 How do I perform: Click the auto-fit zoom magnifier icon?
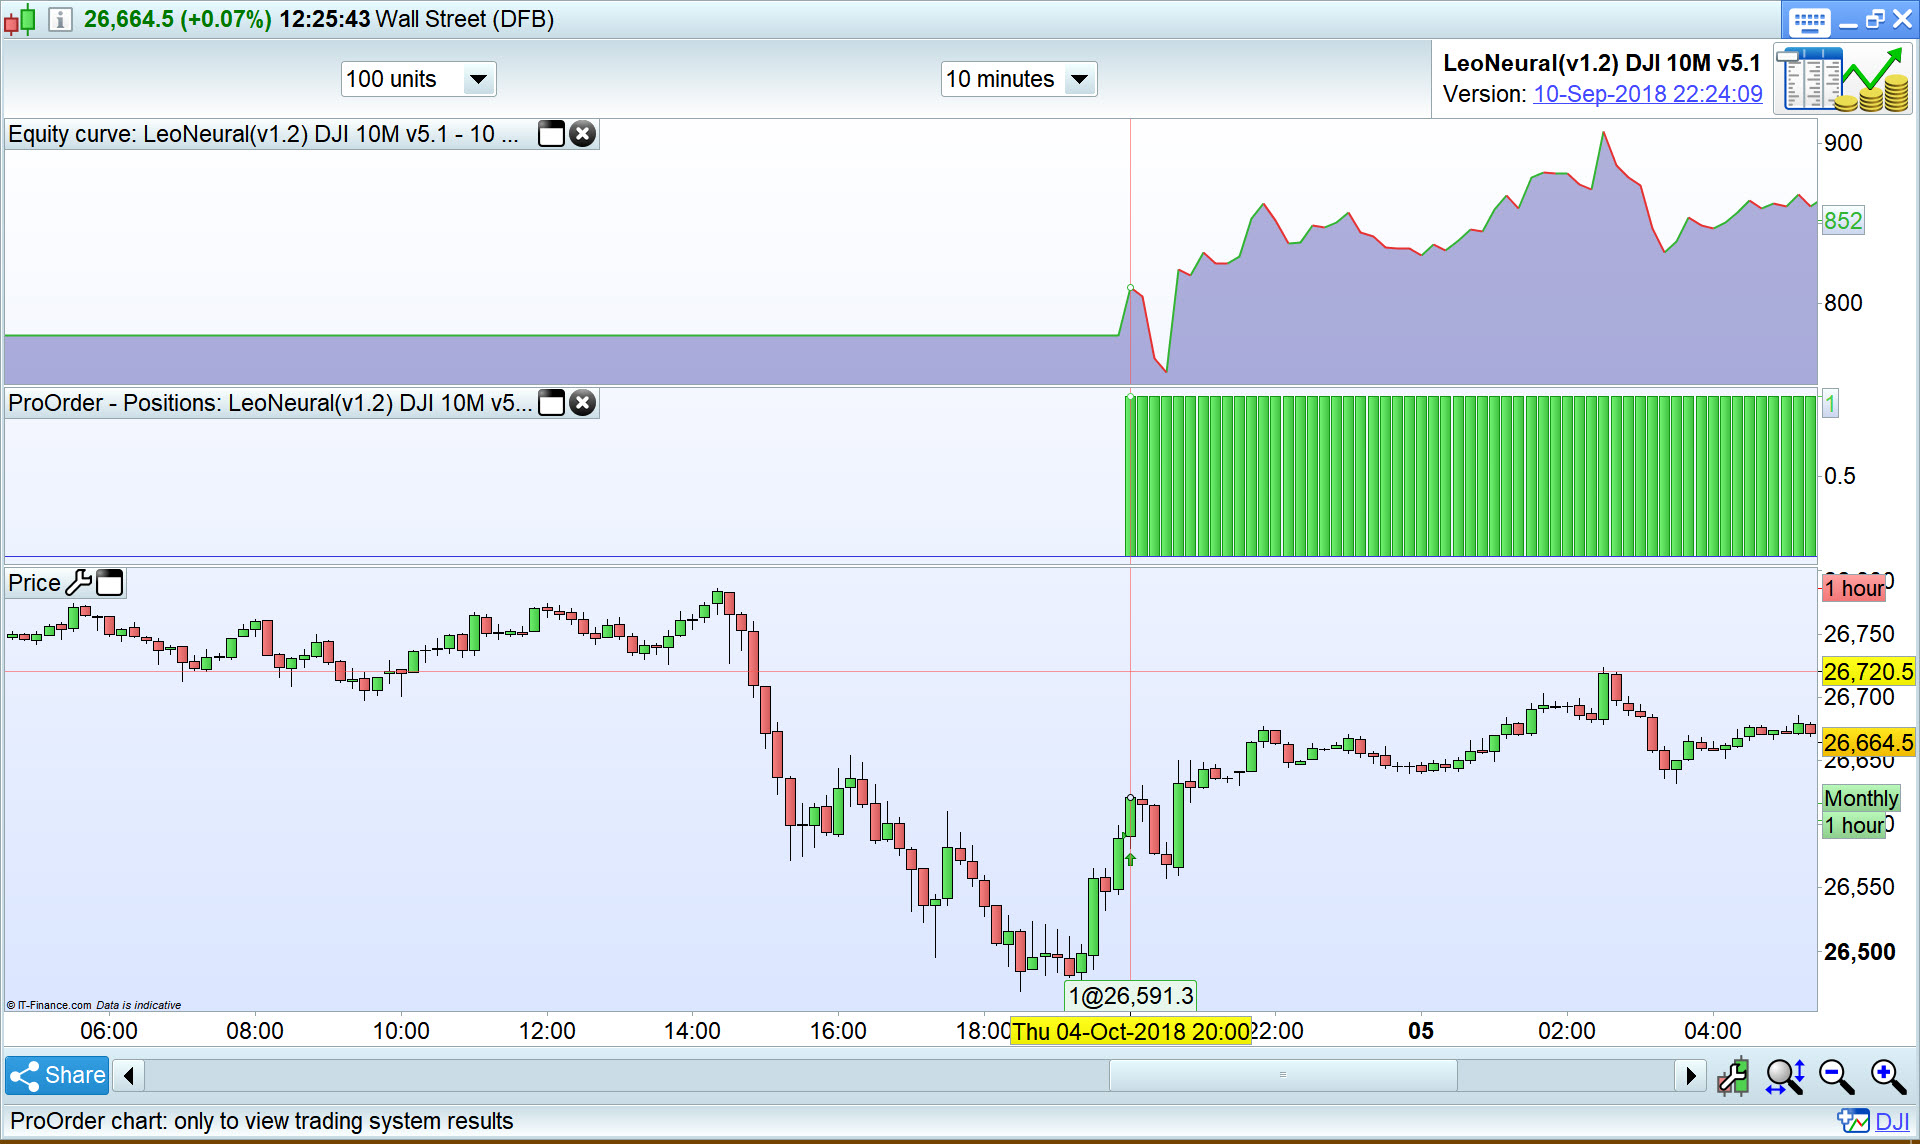tap(1785, 1077)
